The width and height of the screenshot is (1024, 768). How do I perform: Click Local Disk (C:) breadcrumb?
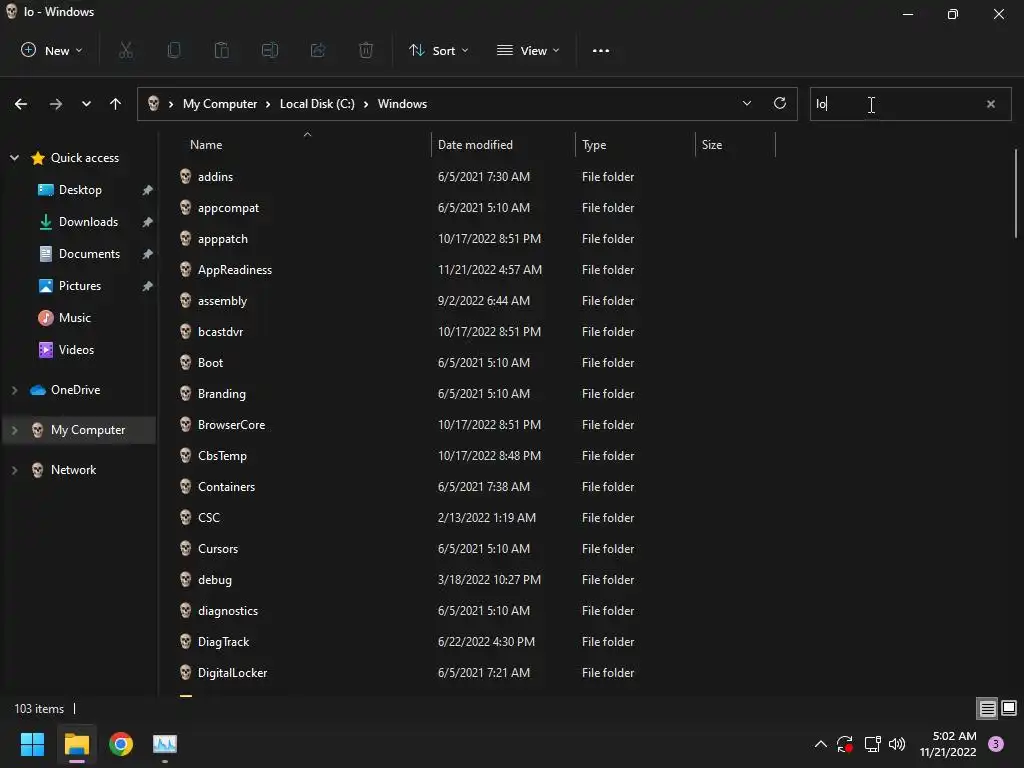[x=317, y=104]
